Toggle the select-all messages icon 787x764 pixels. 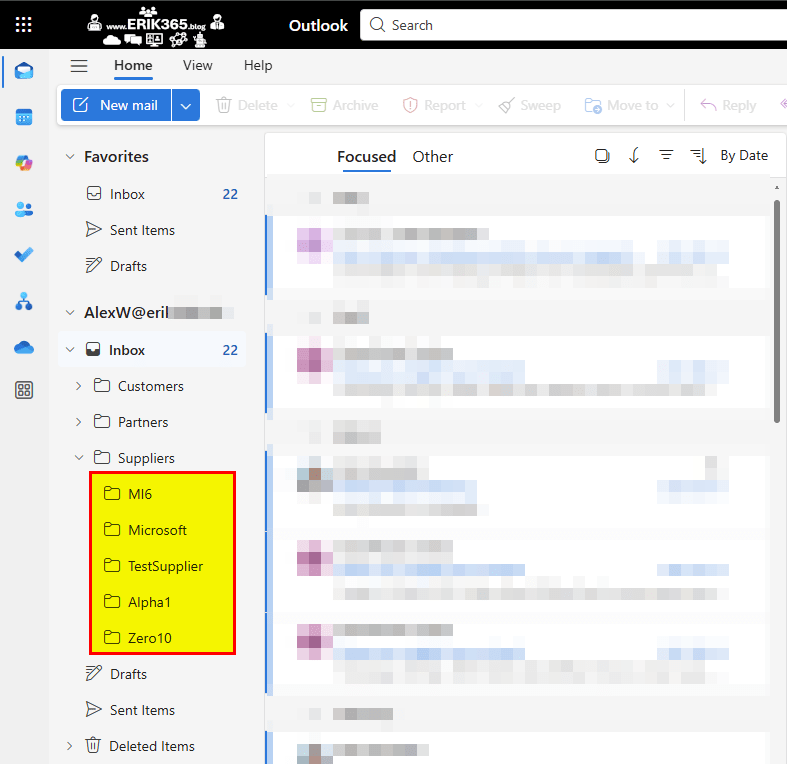click(x=602, y=156)
